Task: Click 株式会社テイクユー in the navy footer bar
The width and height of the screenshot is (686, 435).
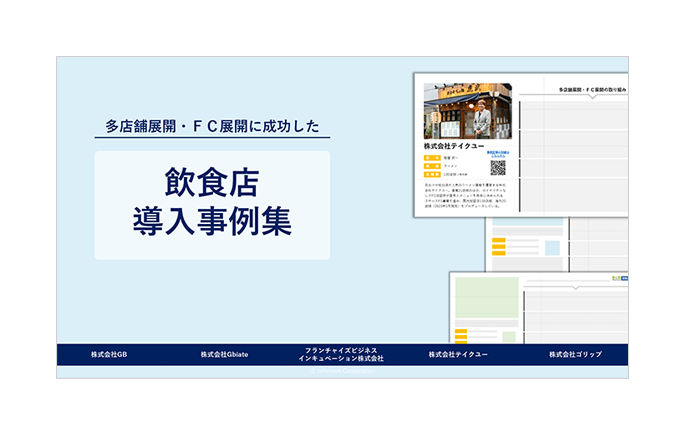Action: pos(458,355)
